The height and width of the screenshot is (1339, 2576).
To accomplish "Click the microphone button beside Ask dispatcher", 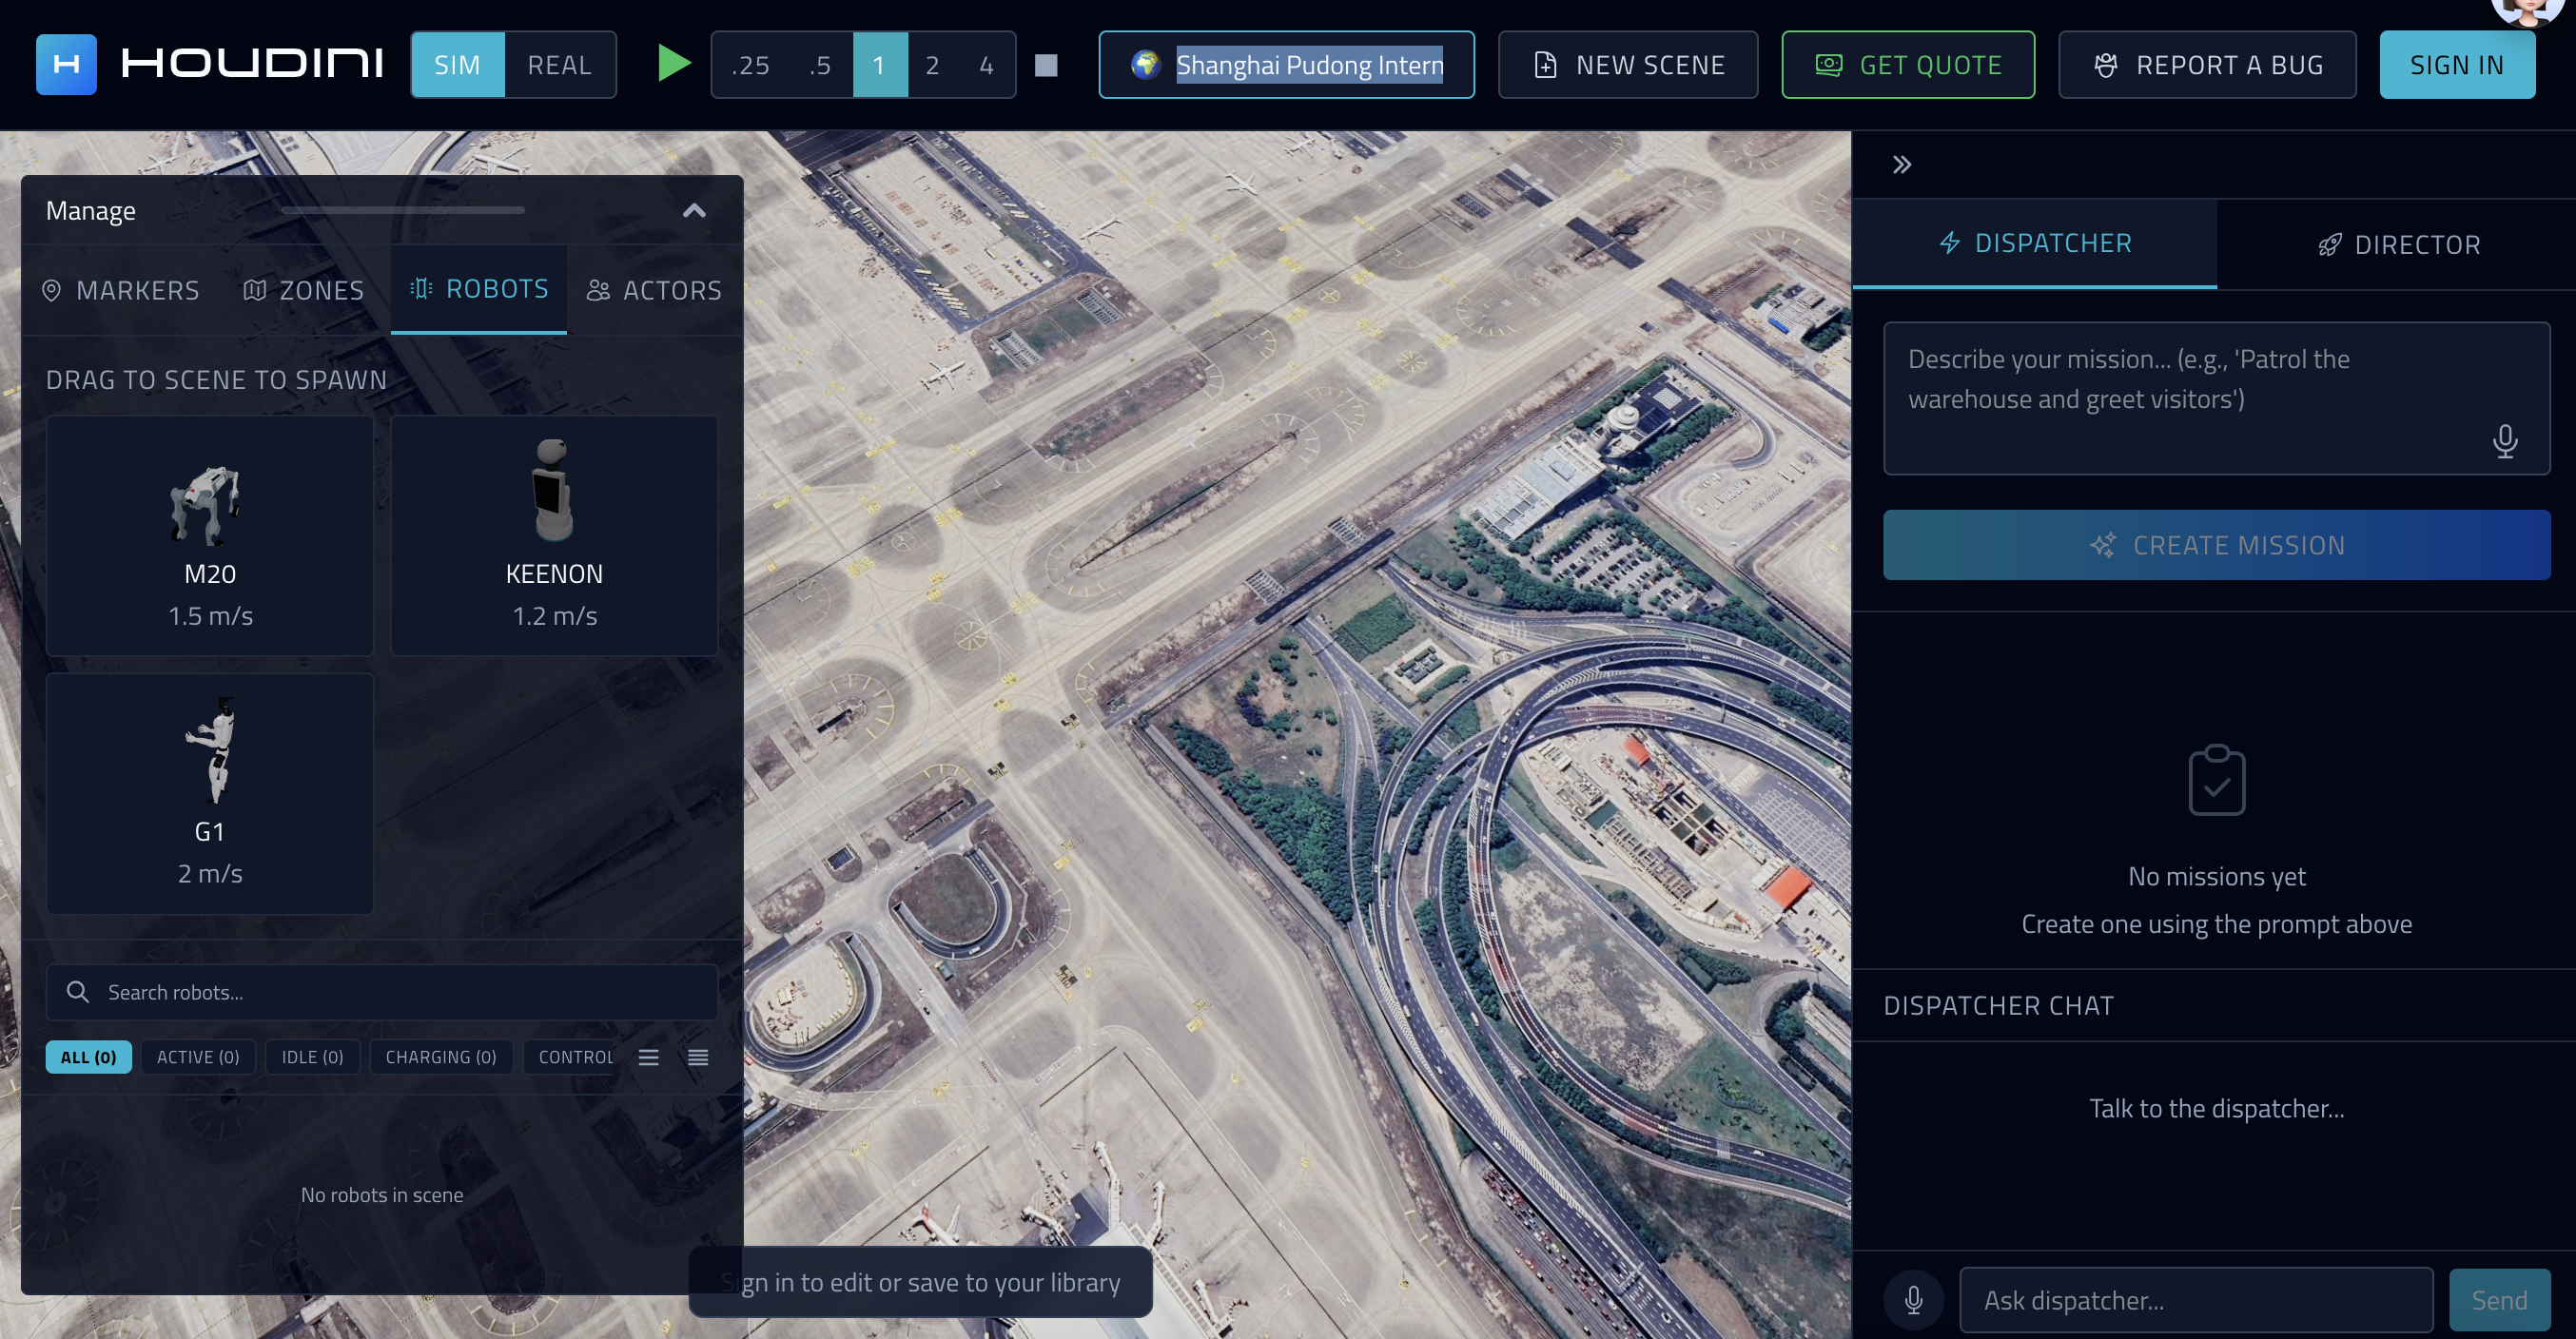I will 1914,1300.
